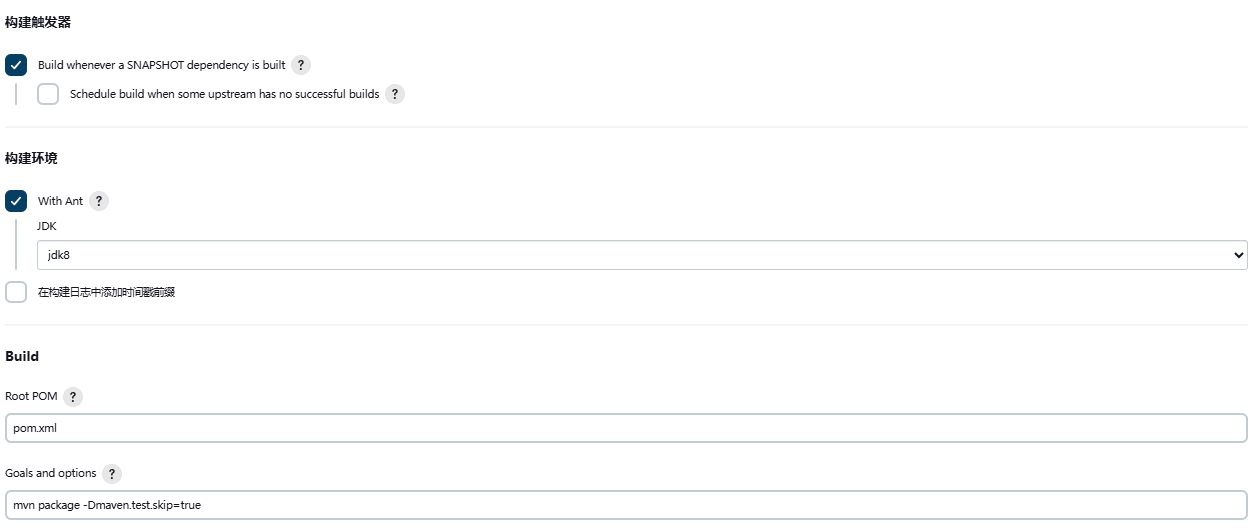Enable timestamp prefix in build log checkbox

(x=16, y=292)
